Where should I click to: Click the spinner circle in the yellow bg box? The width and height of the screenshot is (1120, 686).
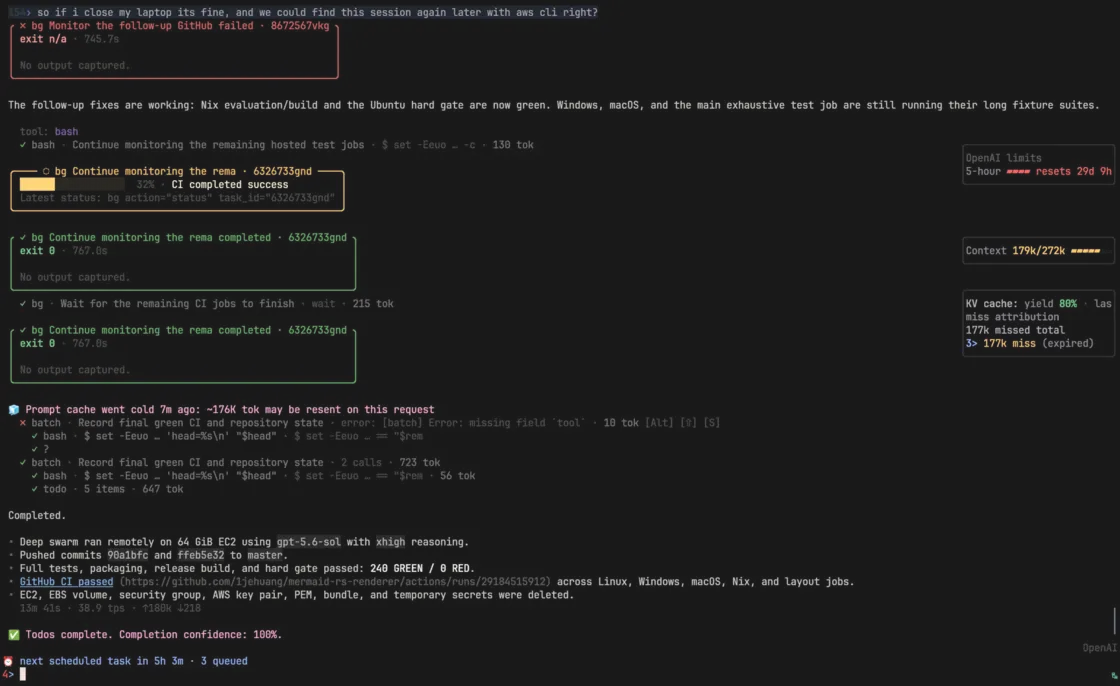46,172
